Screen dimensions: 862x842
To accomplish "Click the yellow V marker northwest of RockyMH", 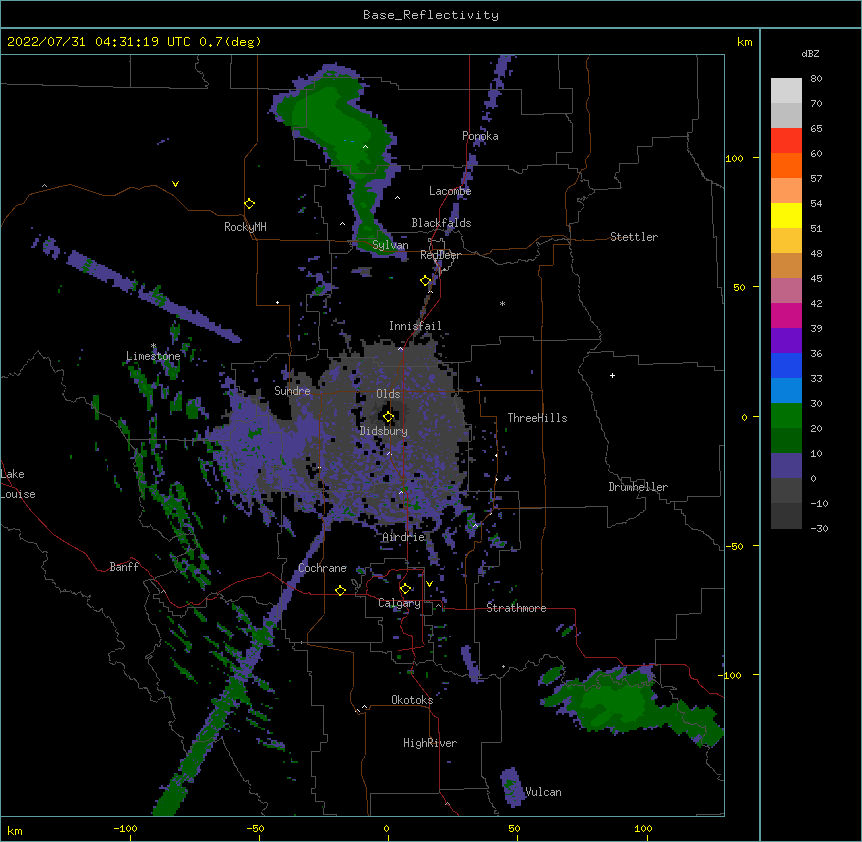I will coord(175,184).
